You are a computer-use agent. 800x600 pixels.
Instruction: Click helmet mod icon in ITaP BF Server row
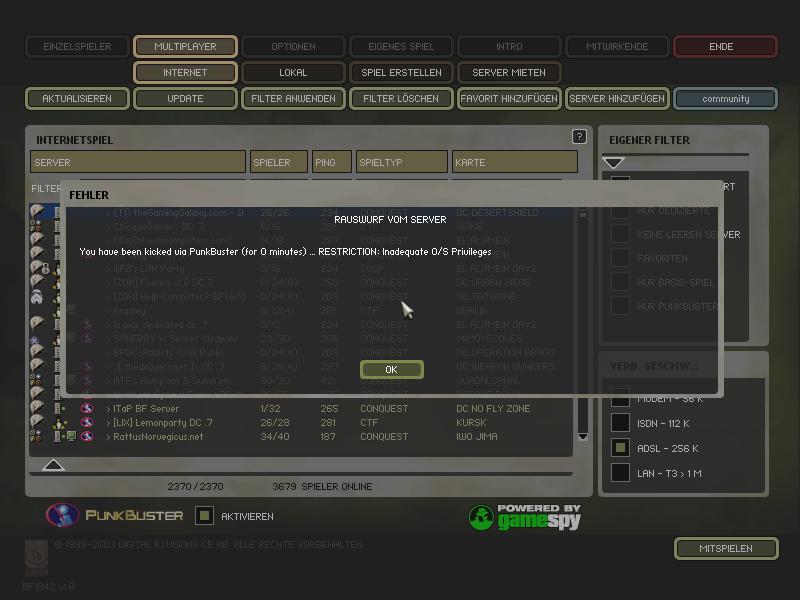click(x=37, y=408)
